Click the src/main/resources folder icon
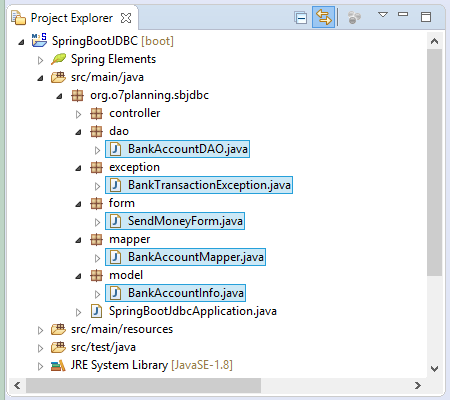This screenshot has width=450, height=400. 58,329
